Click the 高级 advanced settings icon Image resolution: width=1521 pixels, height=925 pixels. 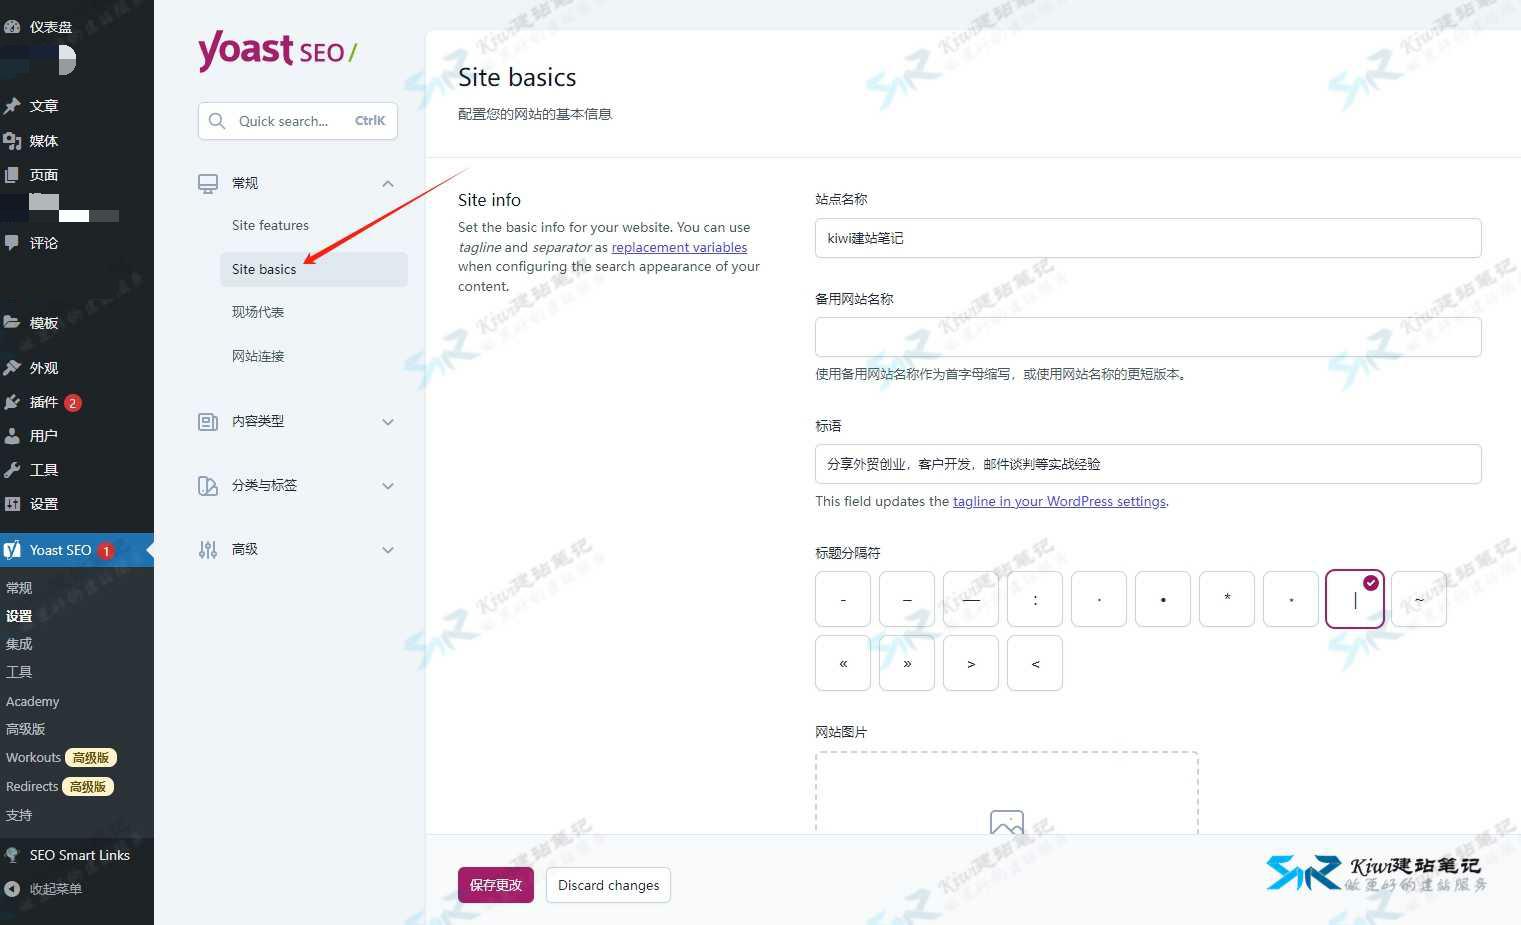click(x=207, y=549)
